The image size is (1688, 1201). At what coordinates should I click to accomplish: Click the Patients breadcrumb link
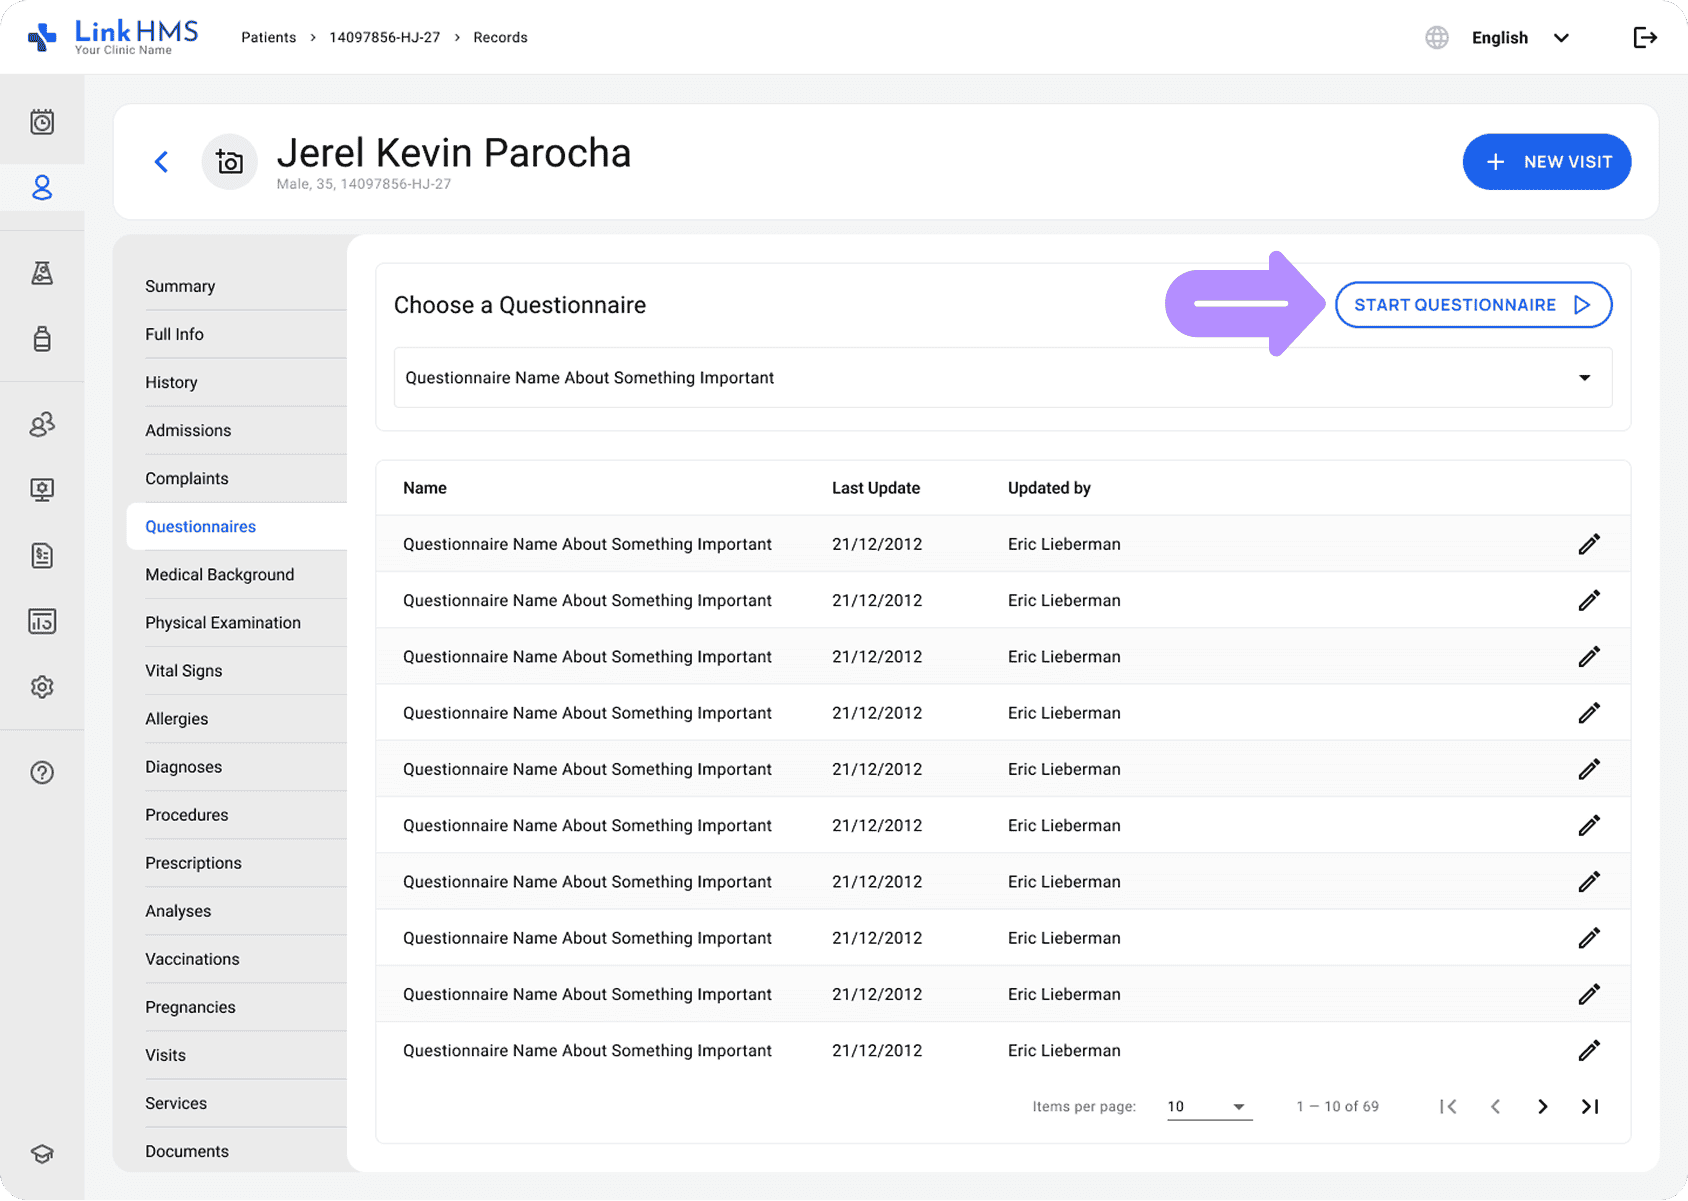269,38
